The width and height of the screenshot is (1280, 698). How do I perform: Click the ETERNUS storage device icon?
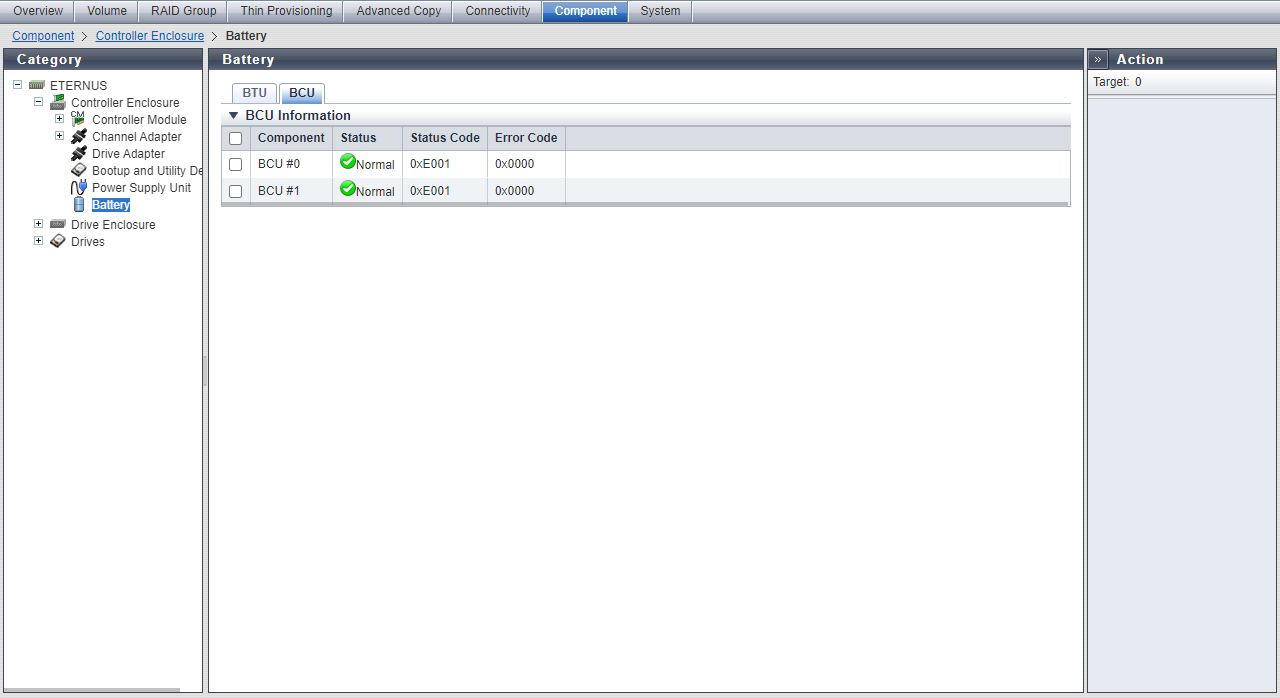[37, 86]
